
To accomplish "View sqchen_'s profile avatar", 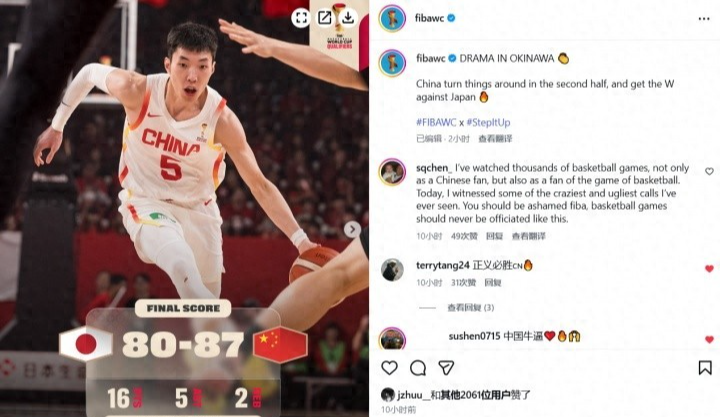I will (392, 172).
